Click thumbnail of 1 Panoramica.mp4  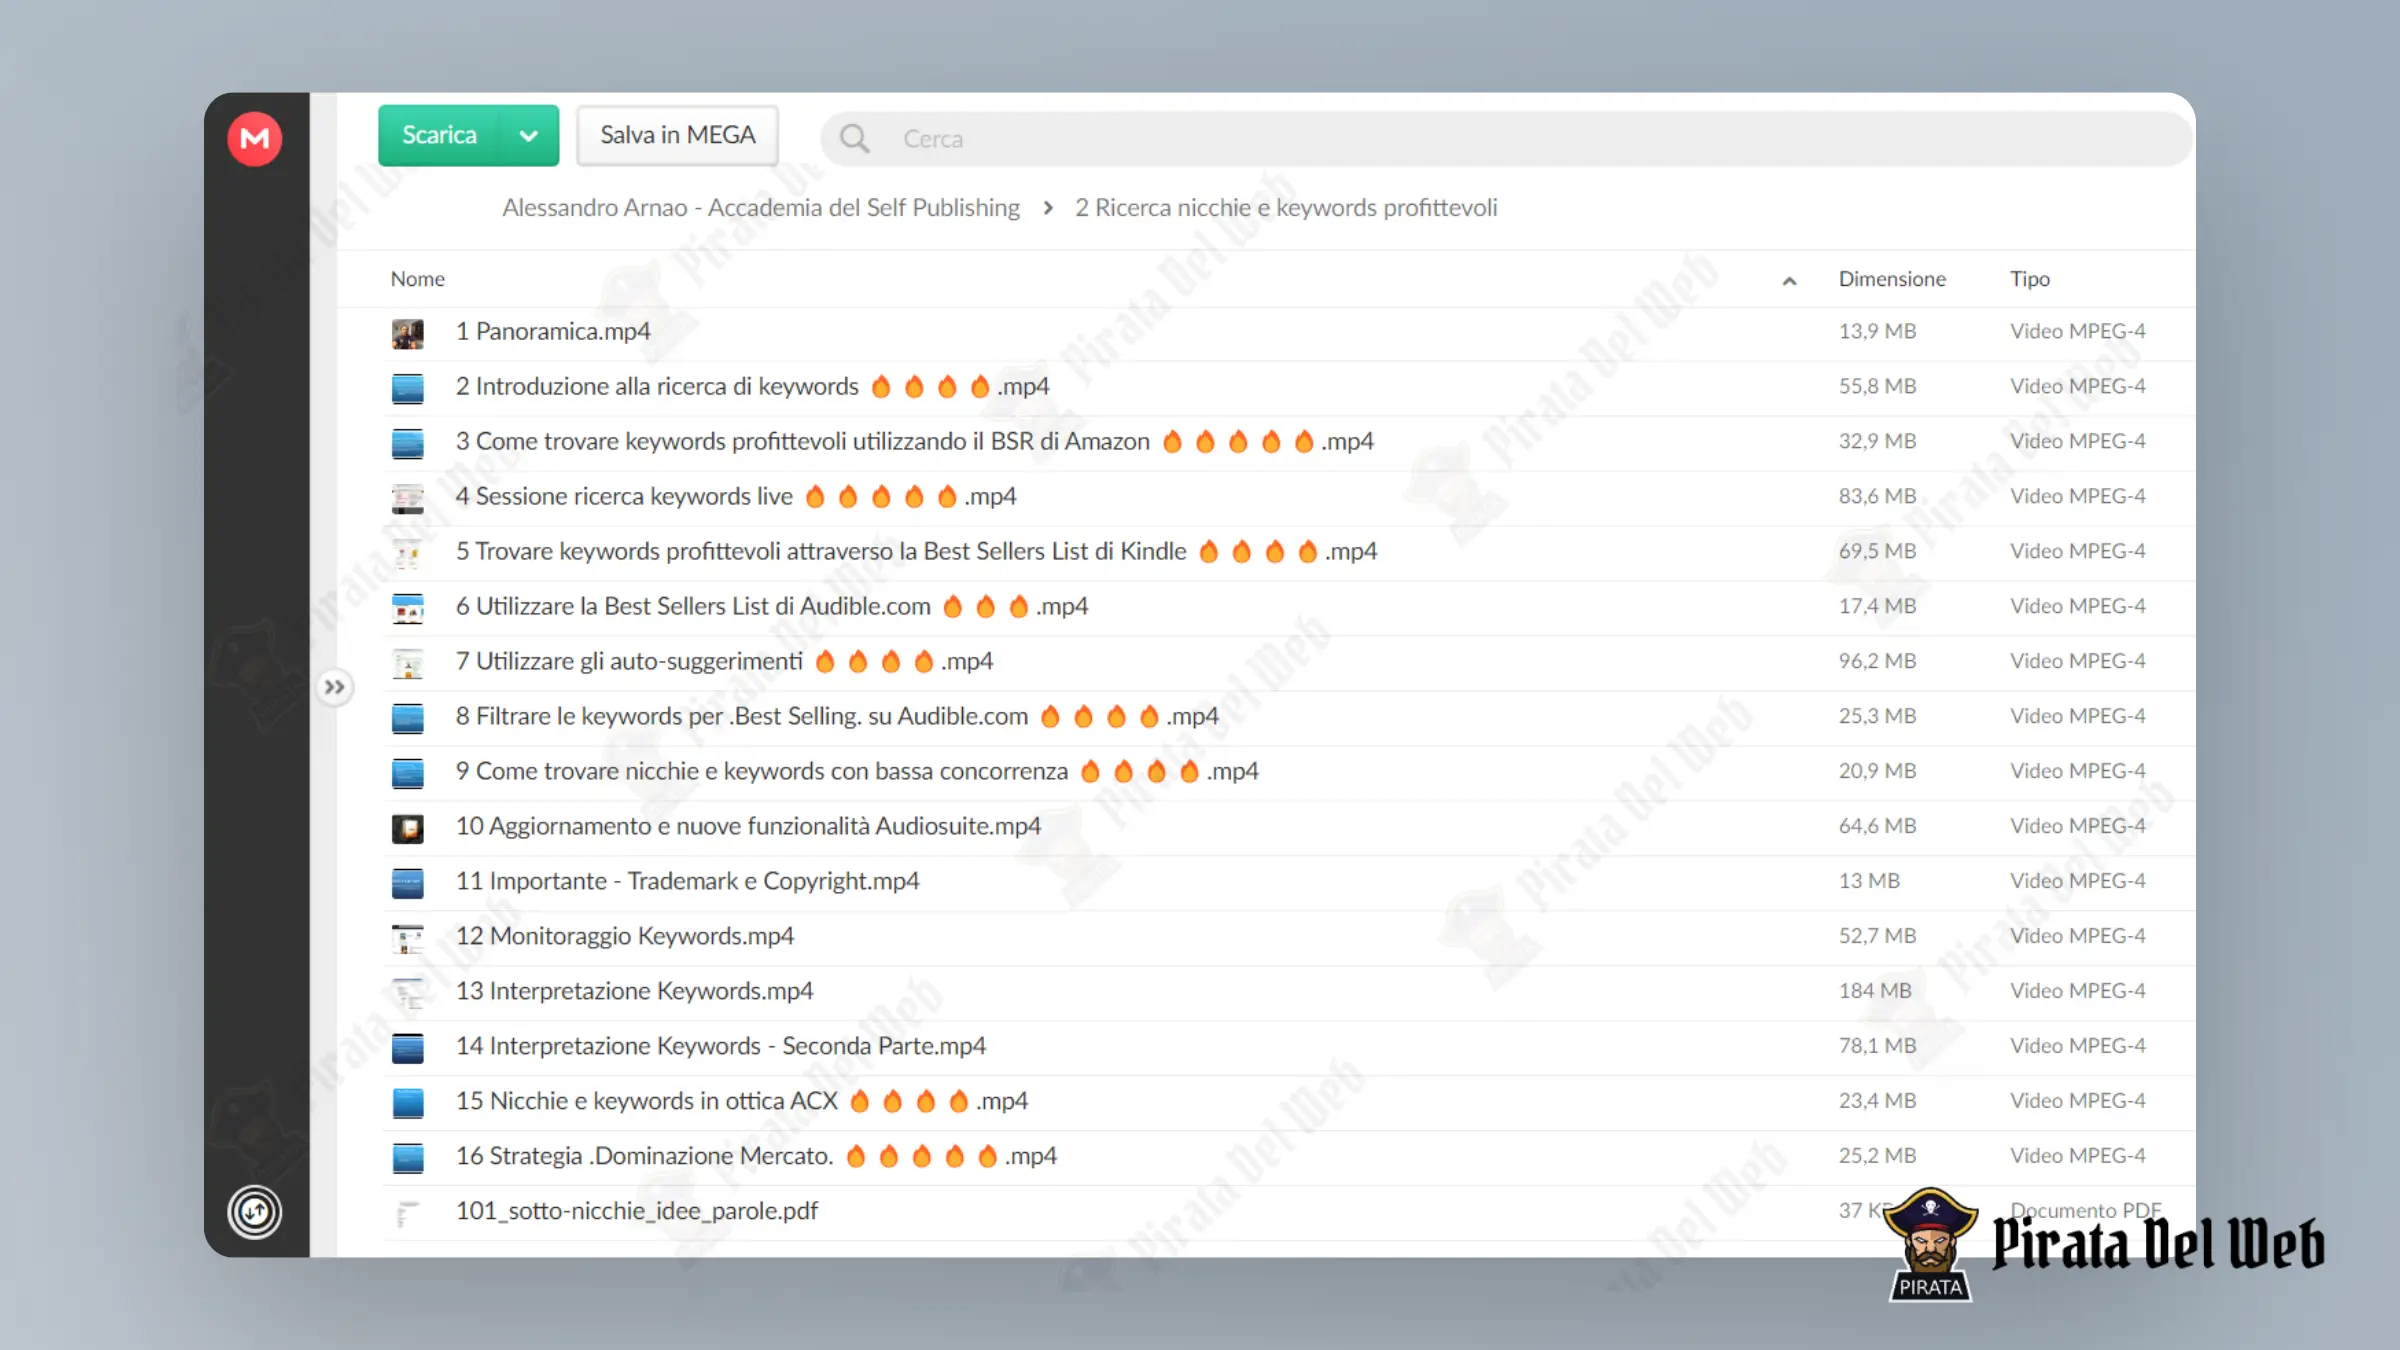pyautogui.click(x=407, y=333)
